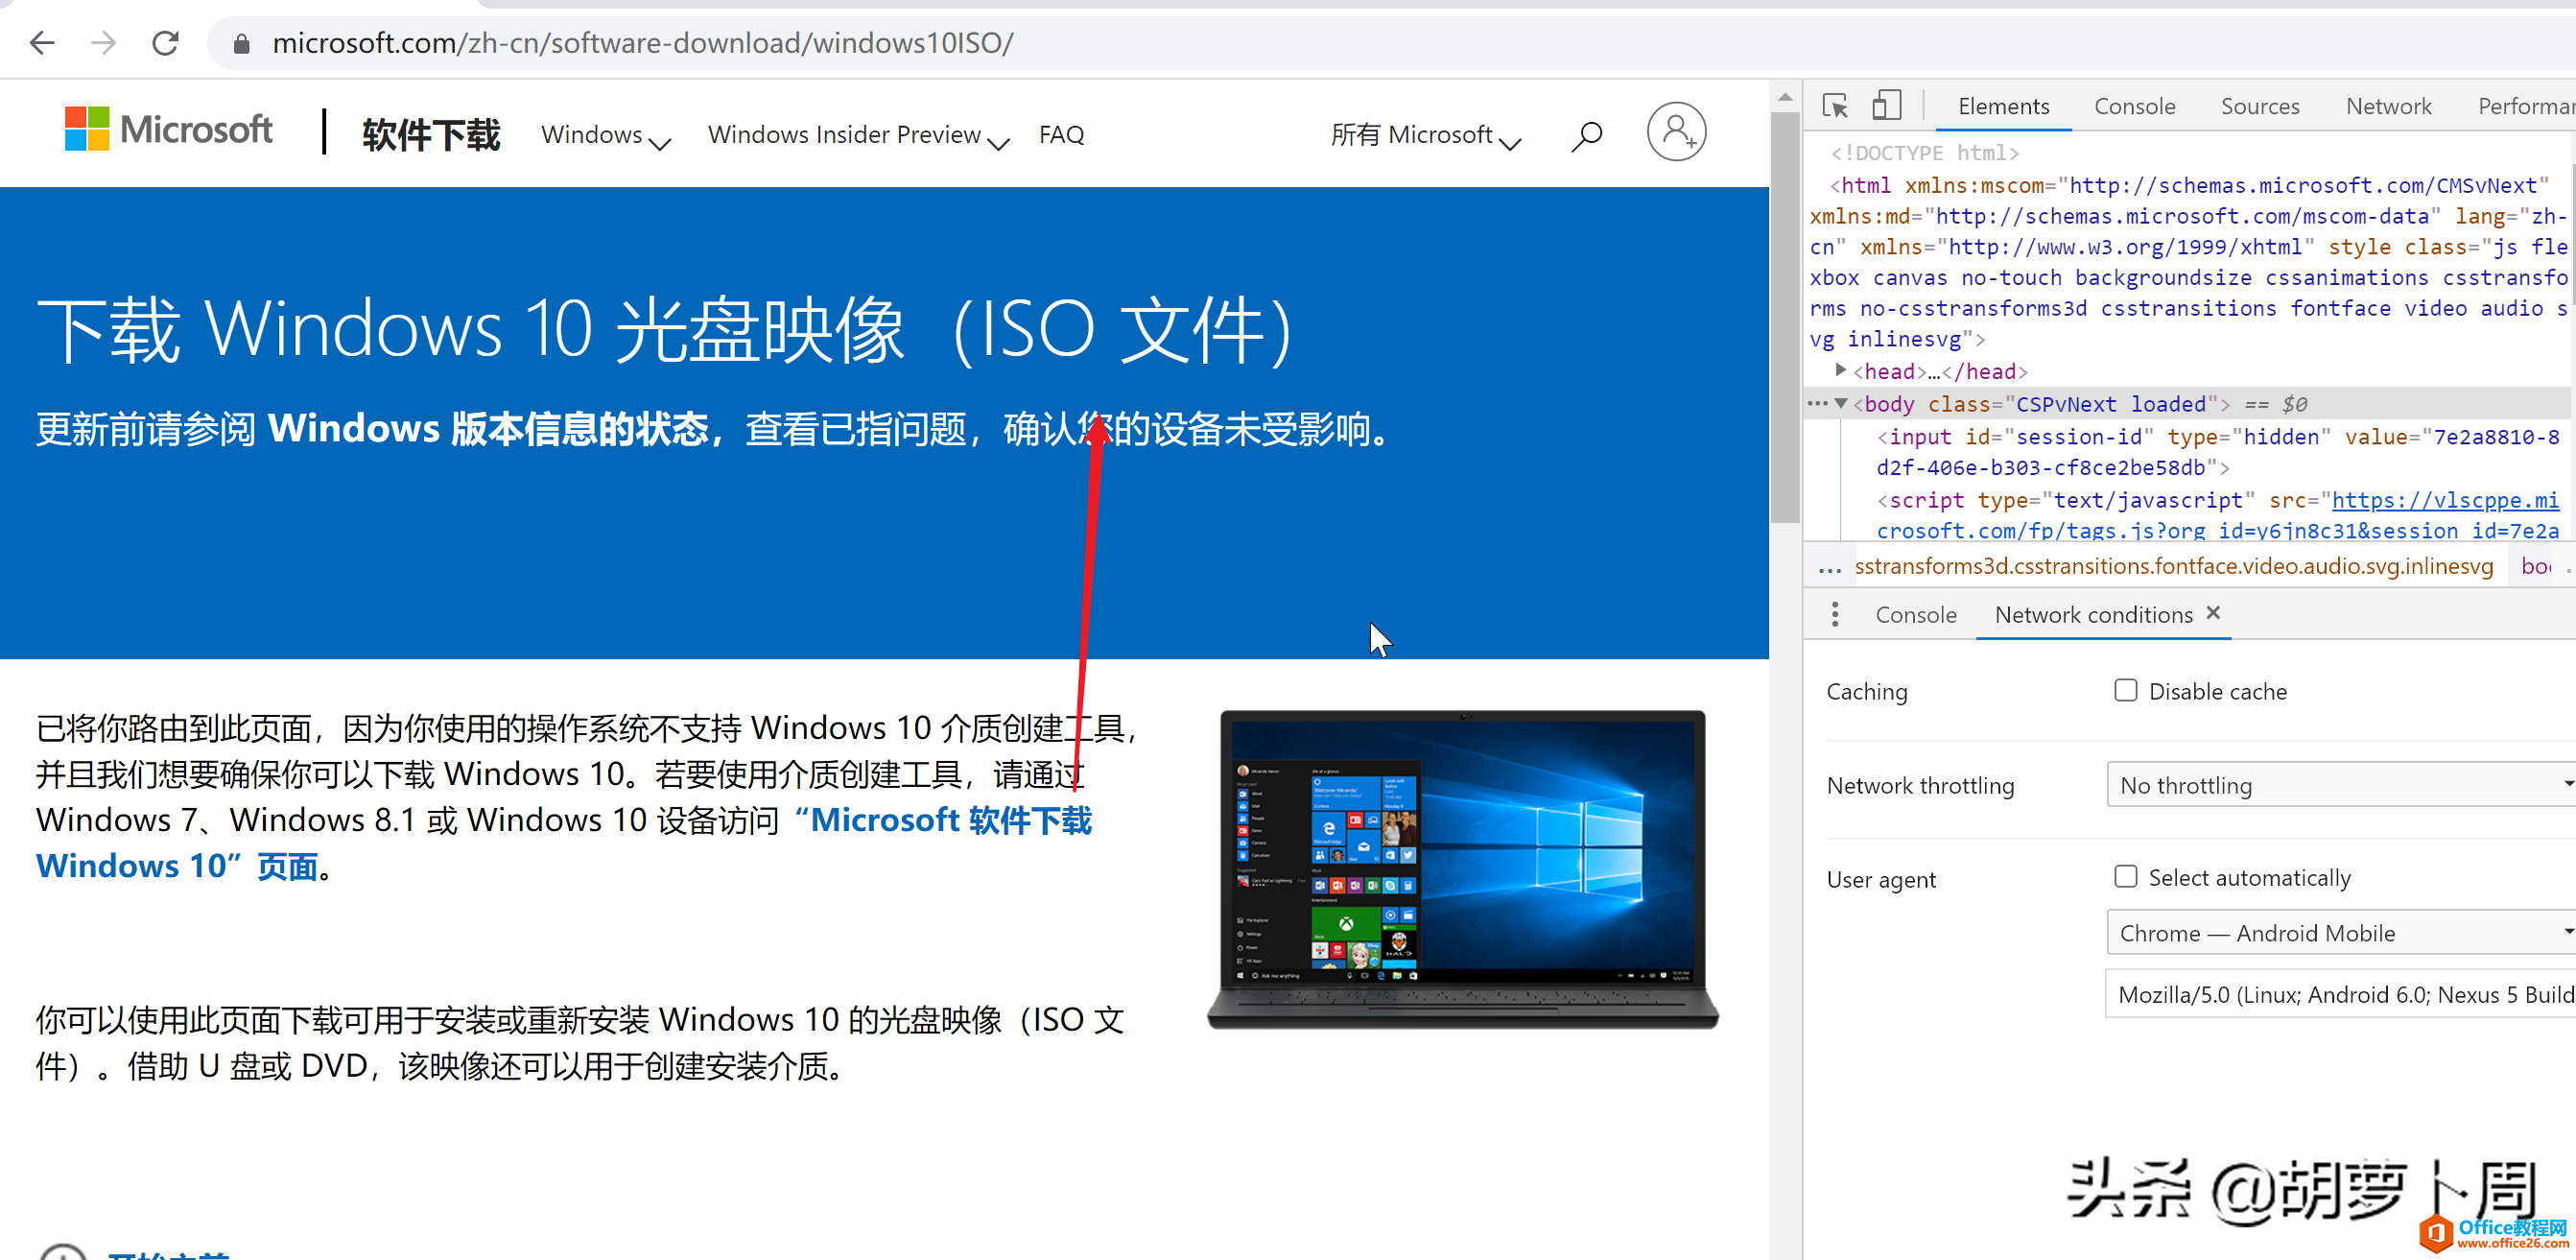Switch to the DevTools Console tab
Viewport: 2576px width, 1260px height.
2134,106
